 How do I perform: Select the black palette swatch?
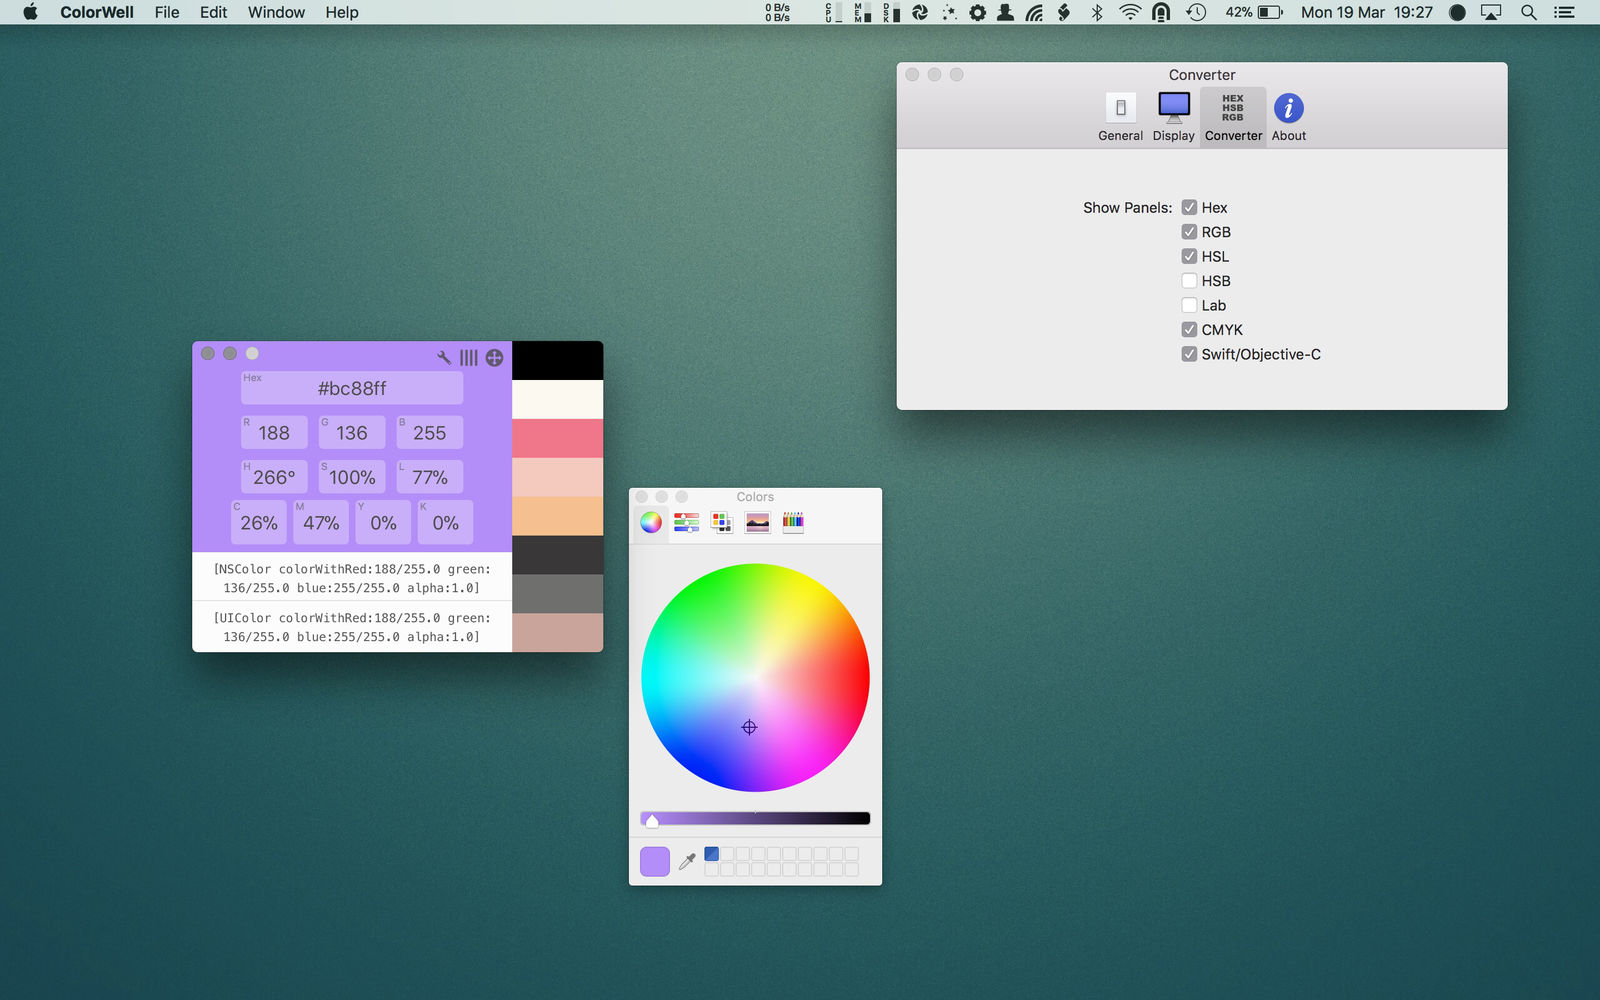point(557,361)
